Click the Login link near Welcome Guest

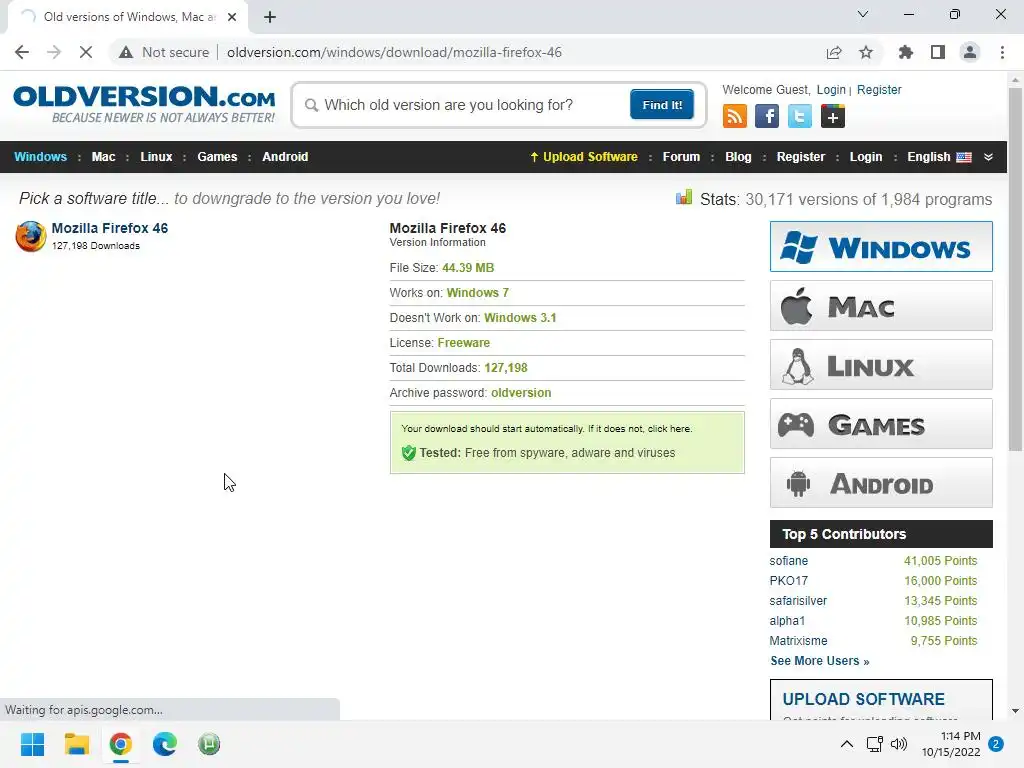coord(831,89)
